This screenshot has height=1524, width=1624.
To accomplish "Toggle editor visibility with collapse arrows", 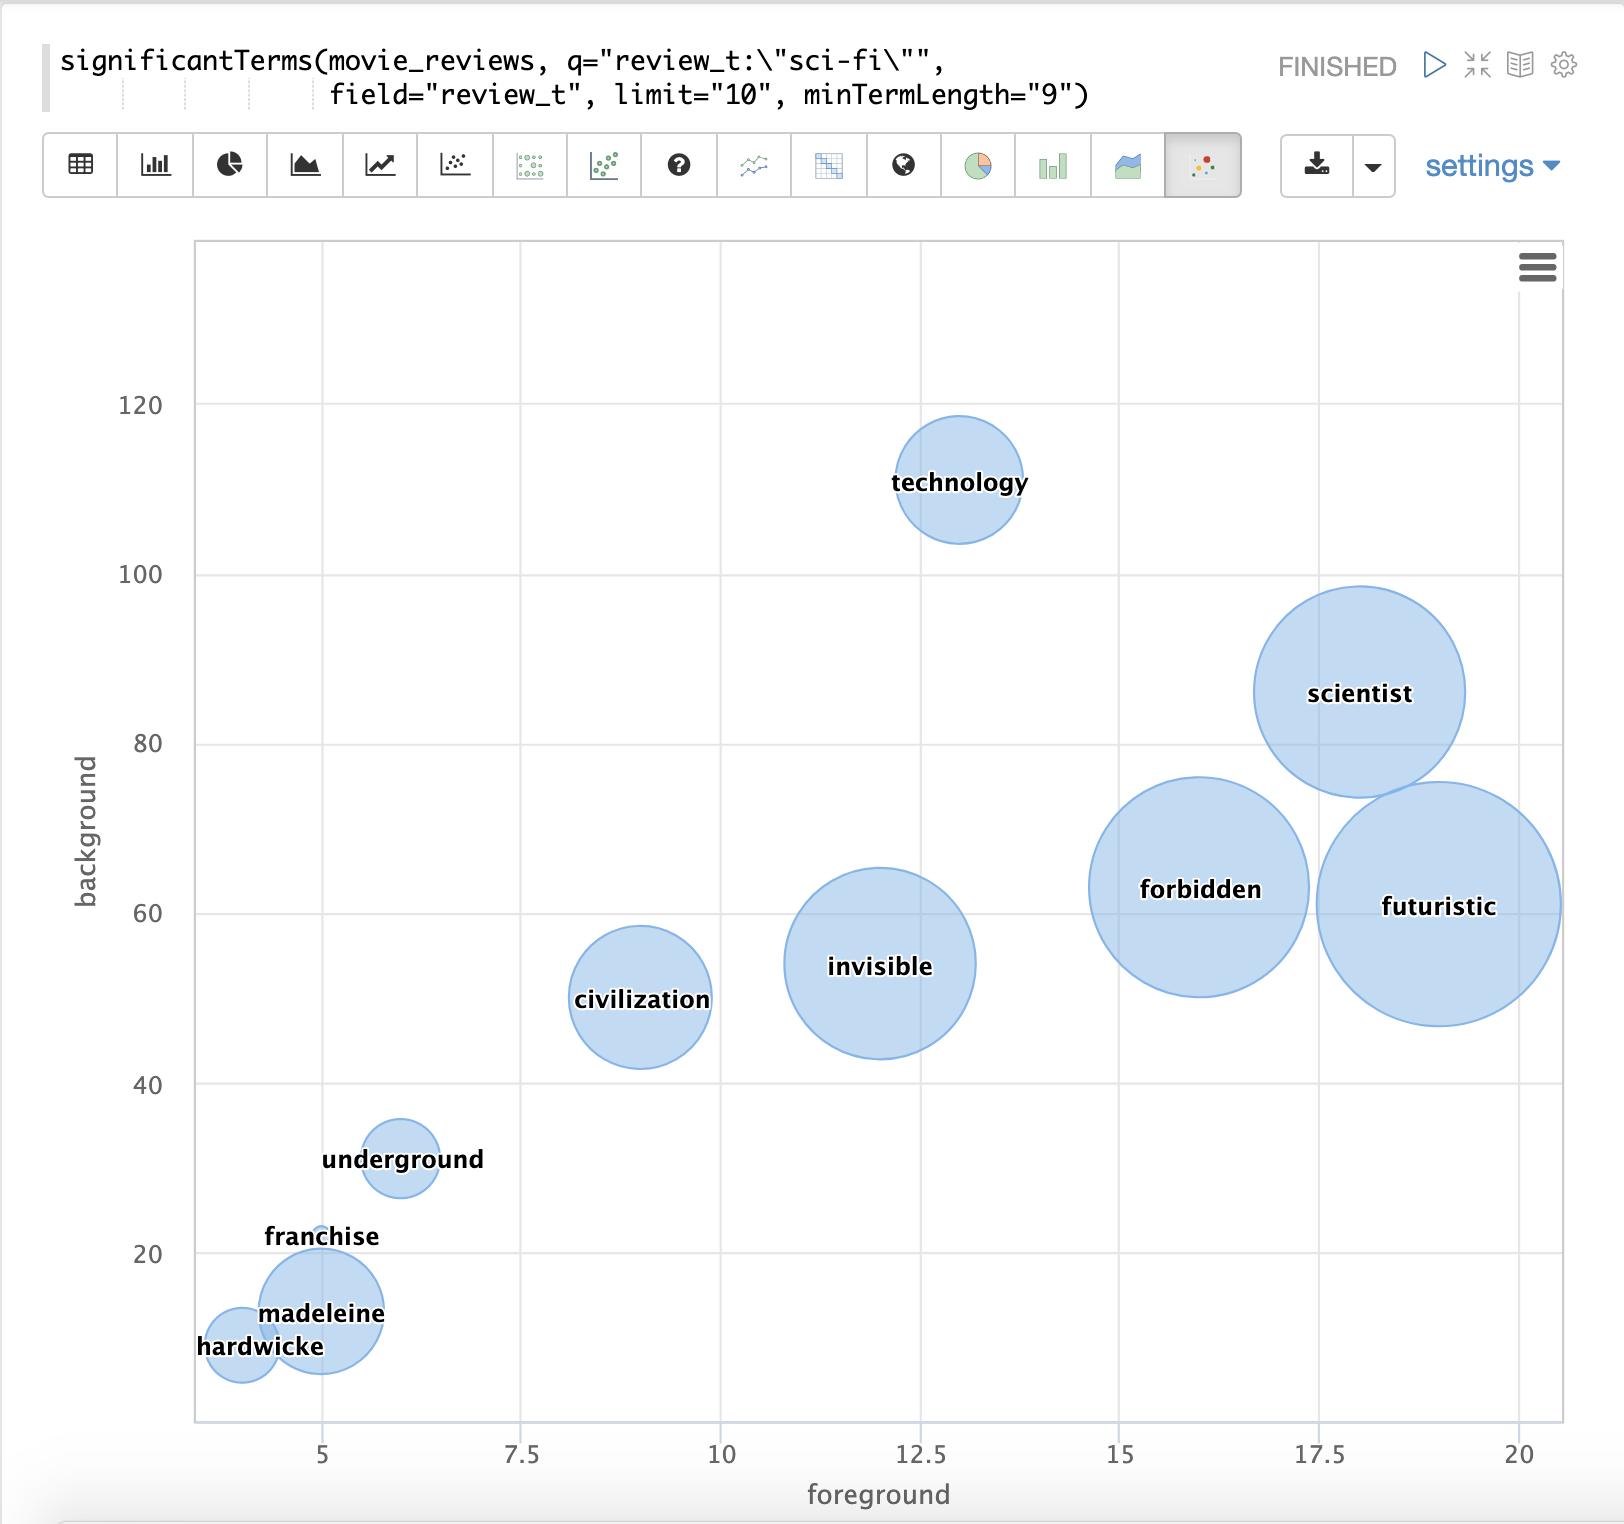I will coord(1477,65).
